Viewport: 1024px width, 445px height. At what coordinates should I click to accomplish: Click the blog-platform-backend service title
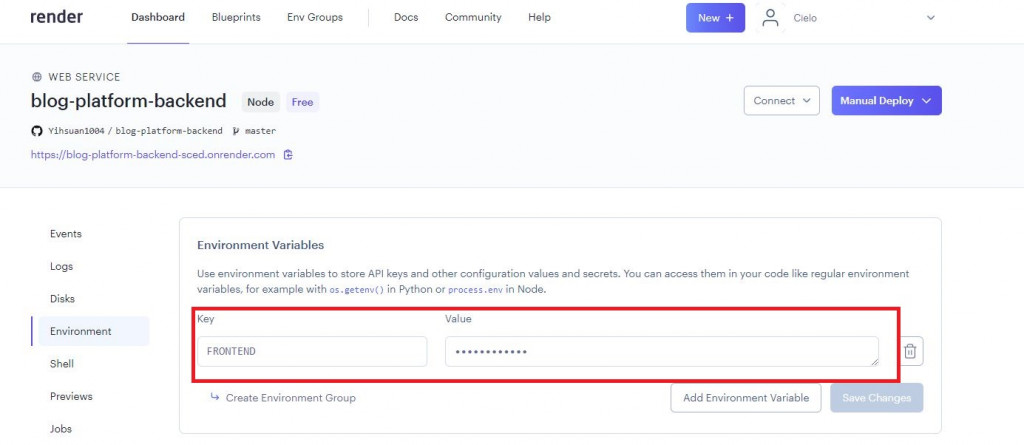pyautogui.click(x=129, y=101)
